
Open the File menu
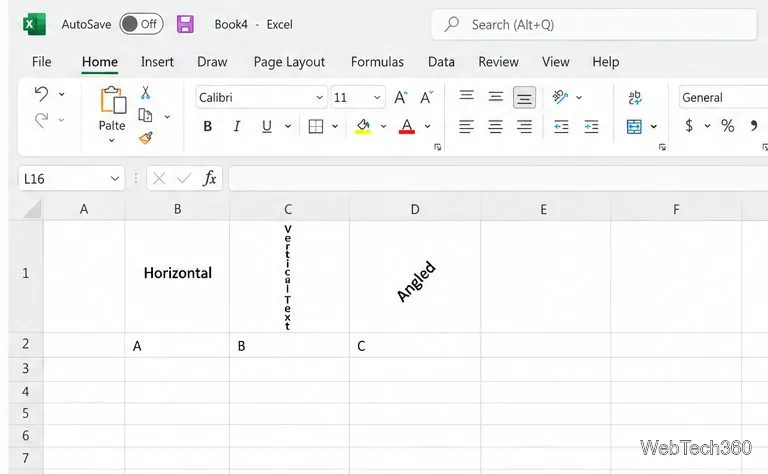pos(42,62)
